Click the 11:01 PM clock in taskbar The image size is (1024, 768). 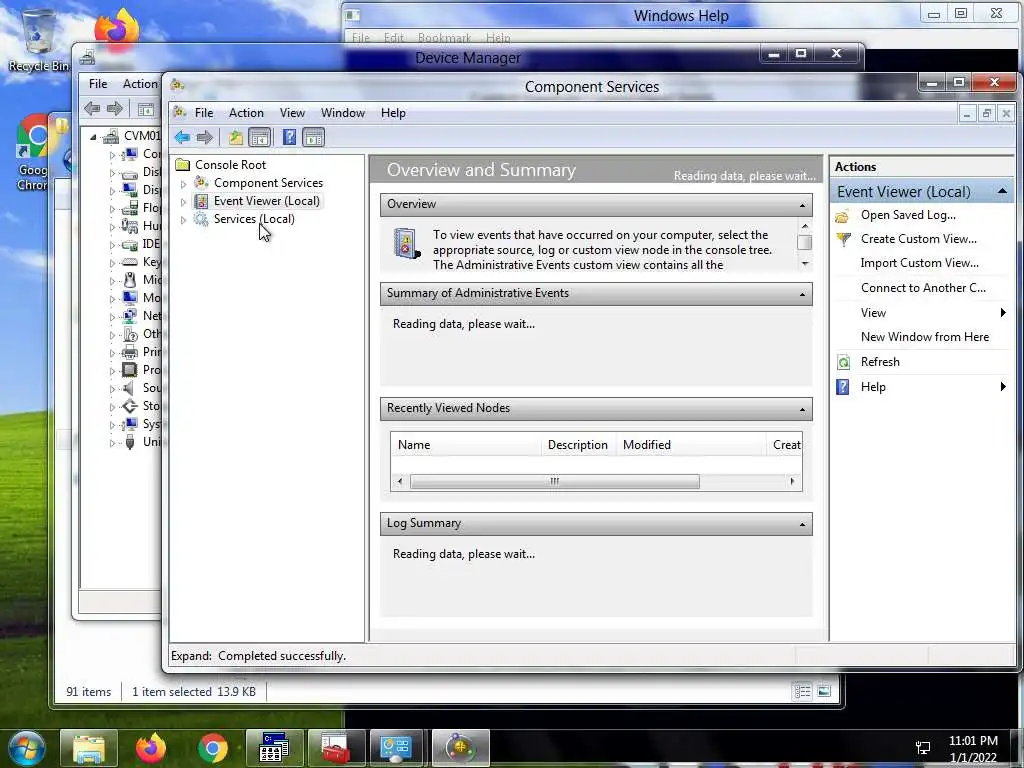[973, 741]
